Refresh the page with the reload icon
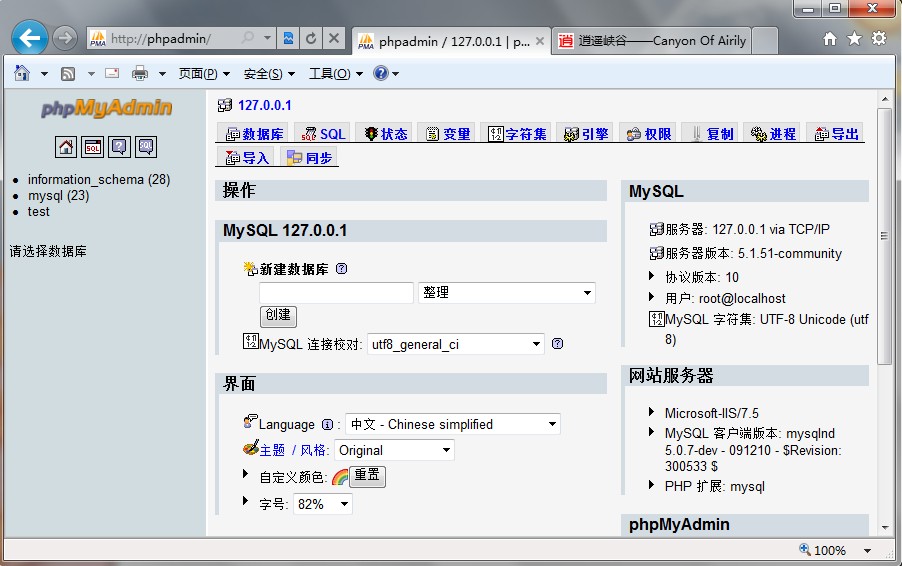This screenshot has width=902, height=566. click(311, 39)
